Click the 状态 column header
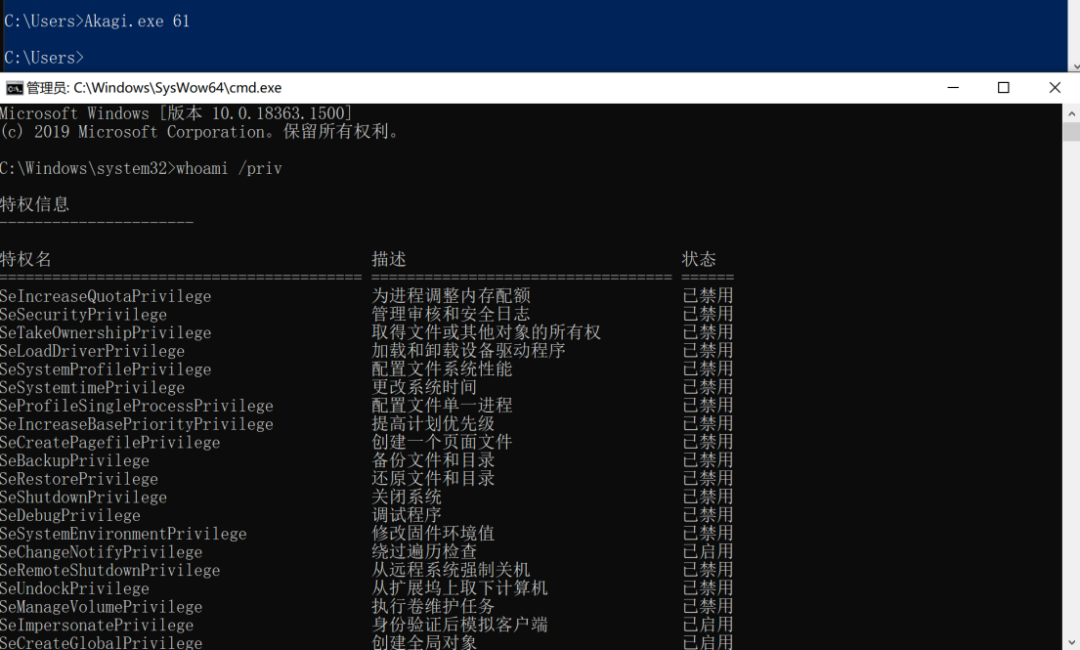Screen dimensions: 1080x650 coord(697,258)
